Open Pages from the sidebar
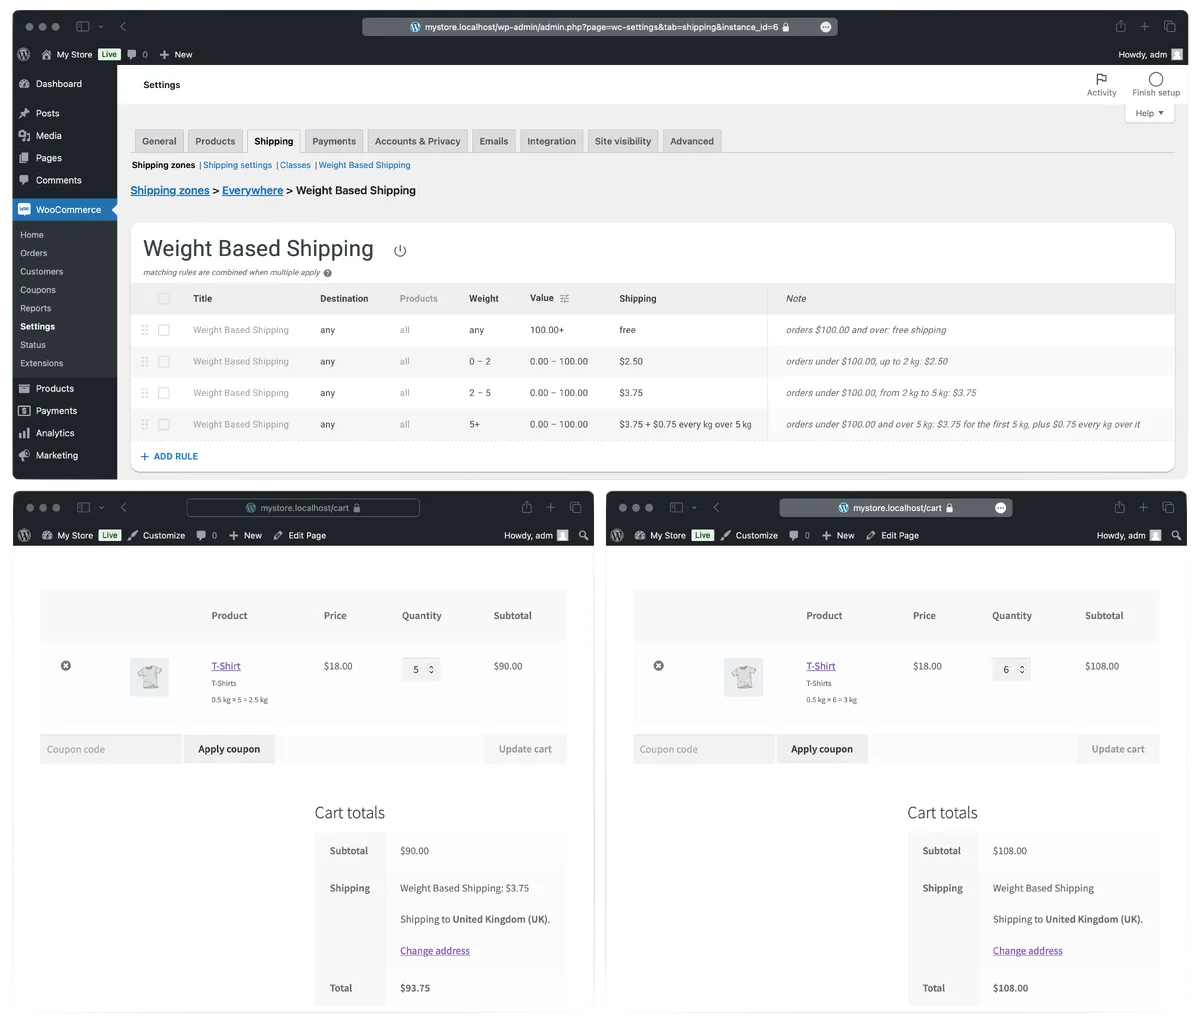 [x=48, y=158]
